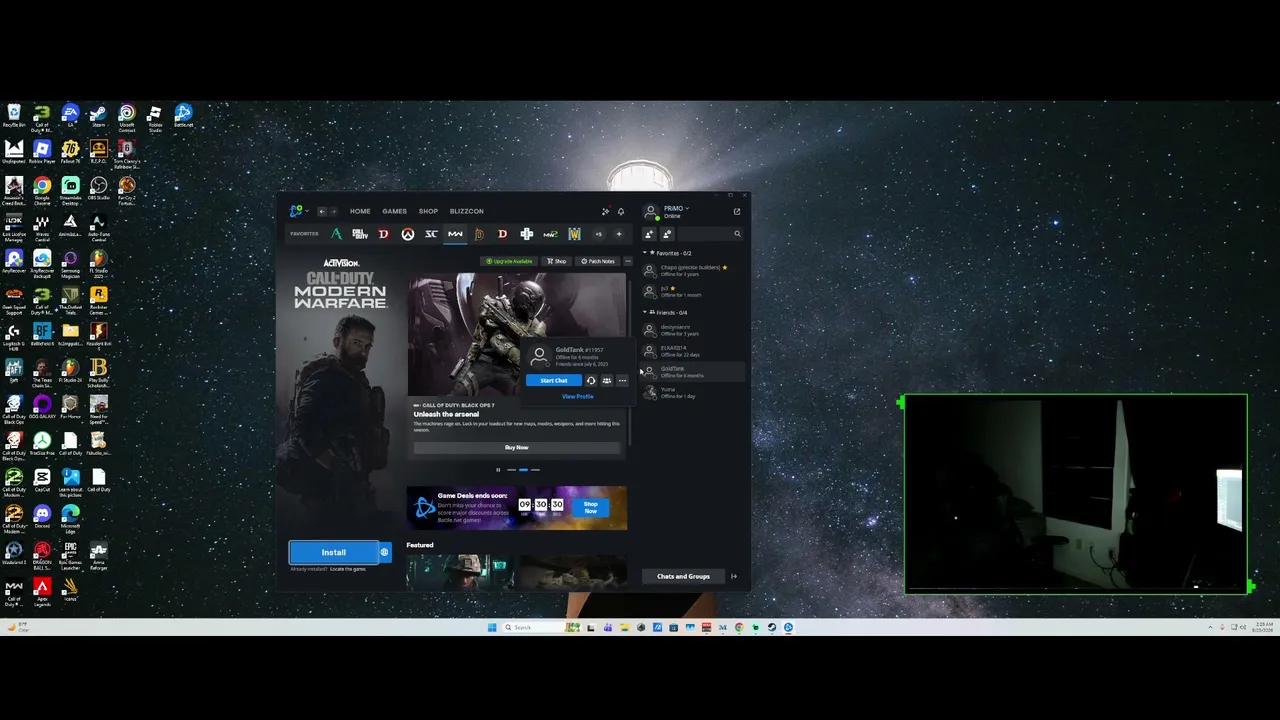Open Chats and Groups

pos(683,576)
